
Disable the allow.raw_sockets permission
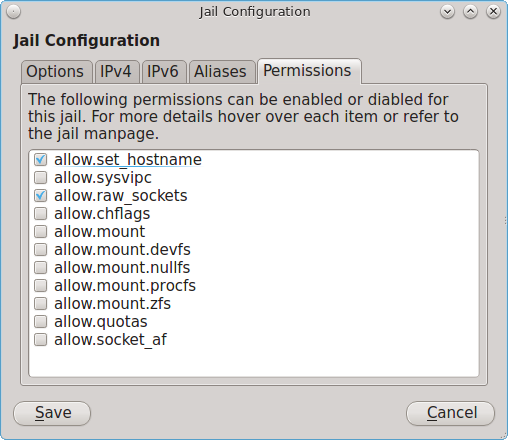pyautogui.click(x=41, y=196)
